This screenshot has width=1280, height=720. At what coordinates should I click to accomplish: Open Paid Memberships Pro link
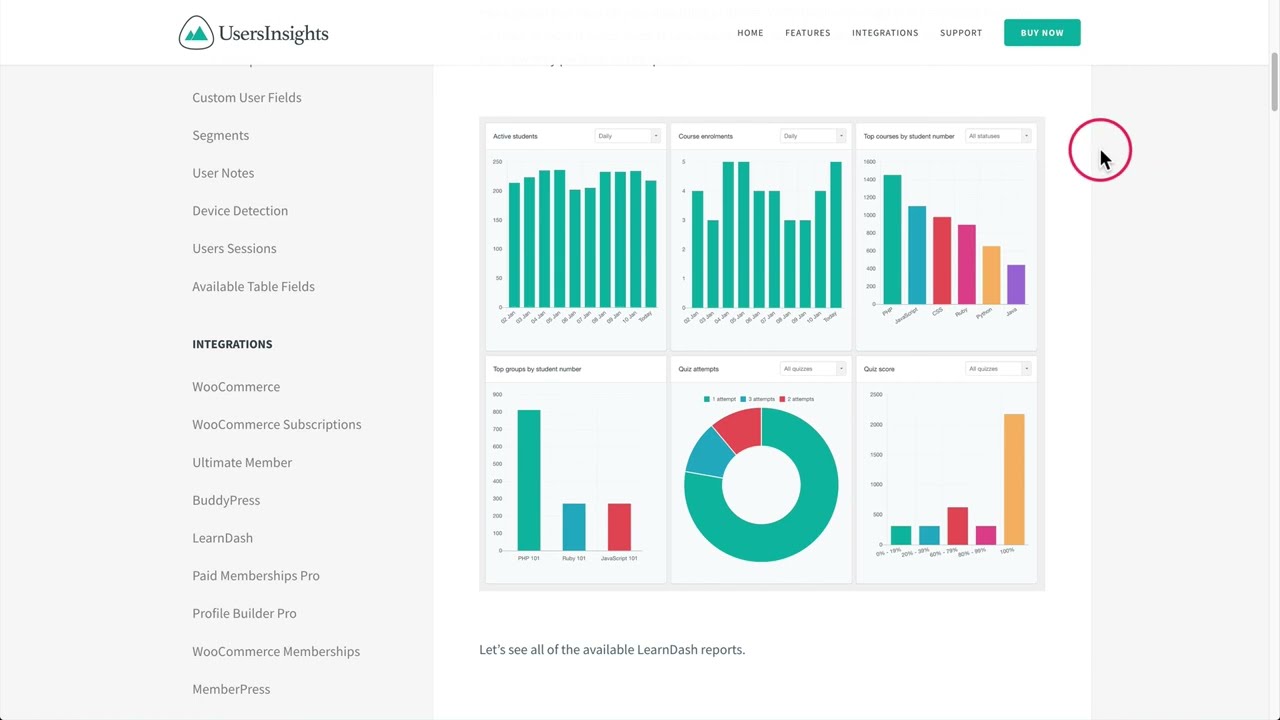tap(256, 576)
